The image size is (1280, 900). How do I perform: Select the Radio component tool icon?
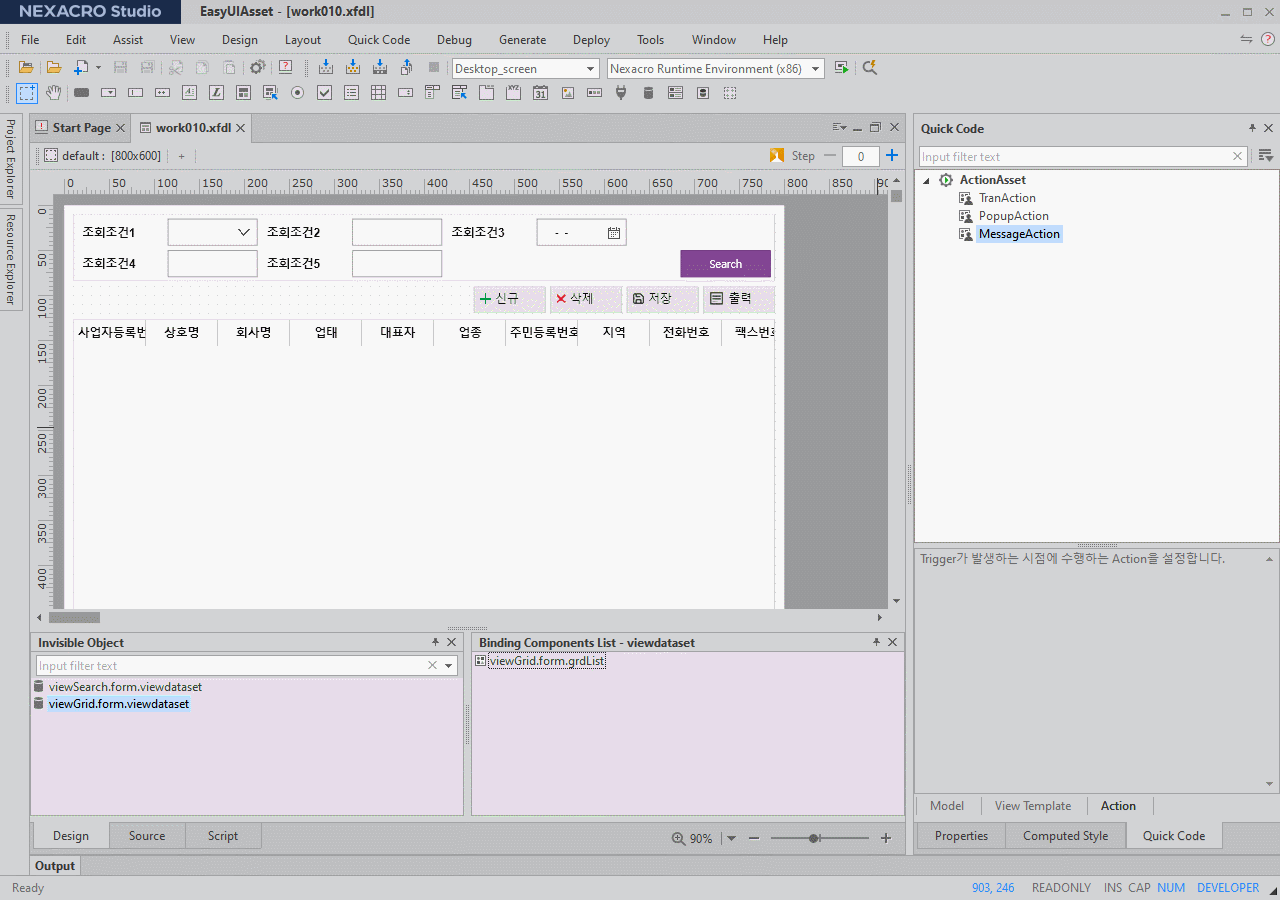(x=297, y=93)
